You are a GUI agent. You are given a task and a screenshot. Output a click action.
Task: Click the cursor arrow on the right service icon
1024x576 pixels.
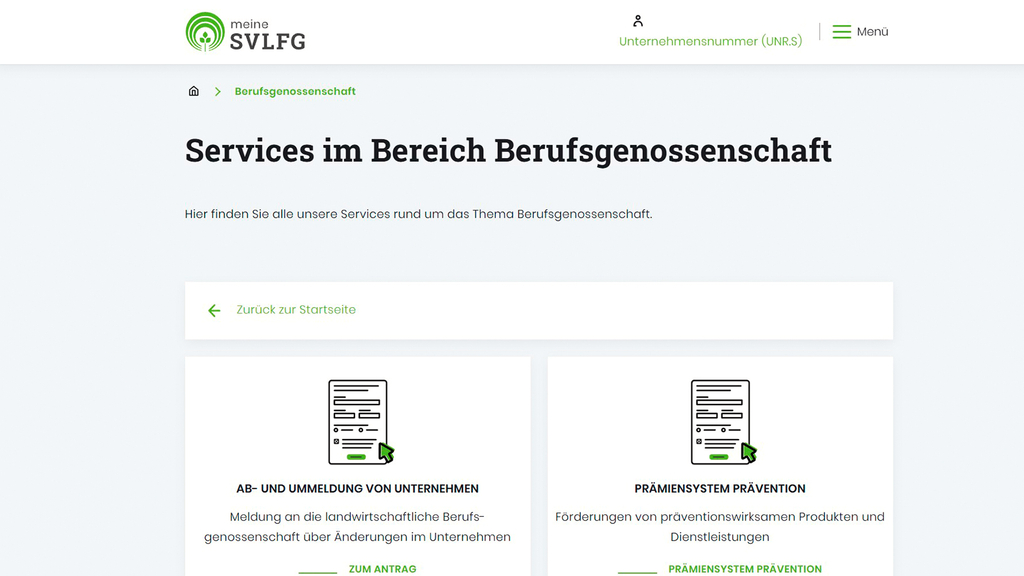(749, 452)
